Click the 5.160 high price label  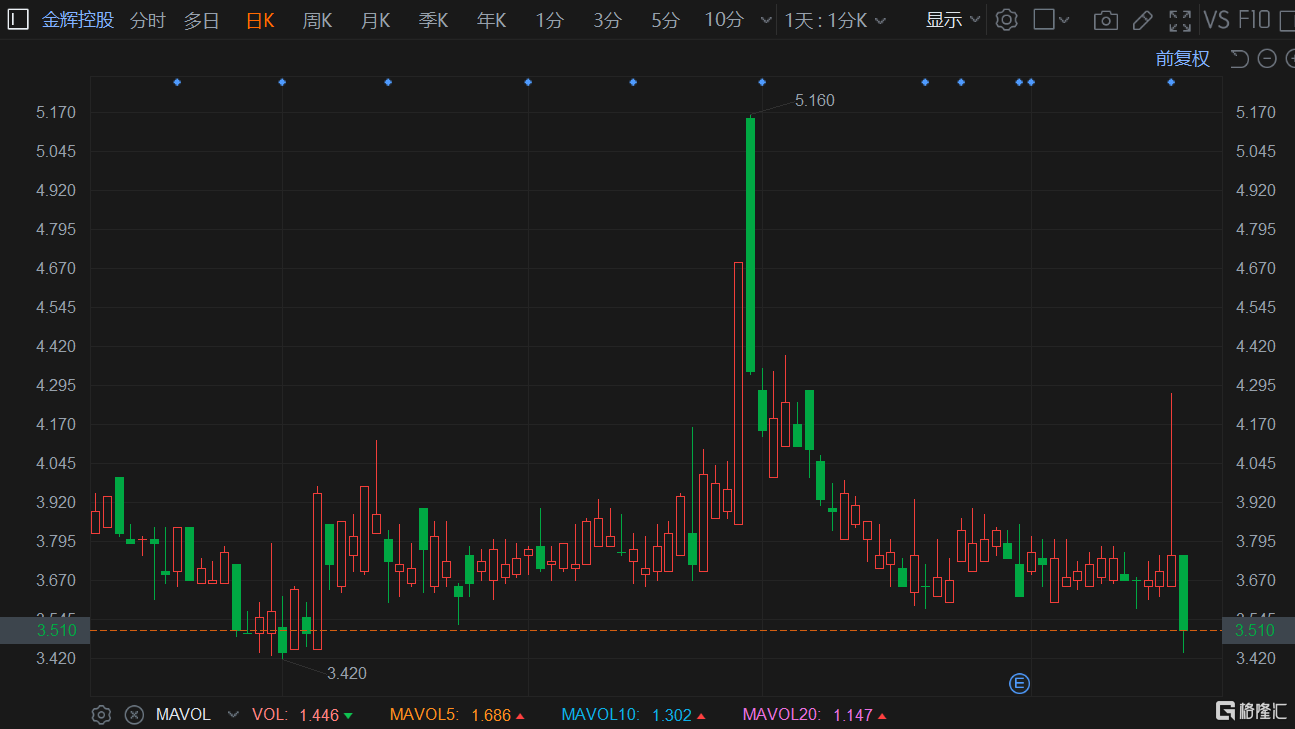click(x=814, y=100)
